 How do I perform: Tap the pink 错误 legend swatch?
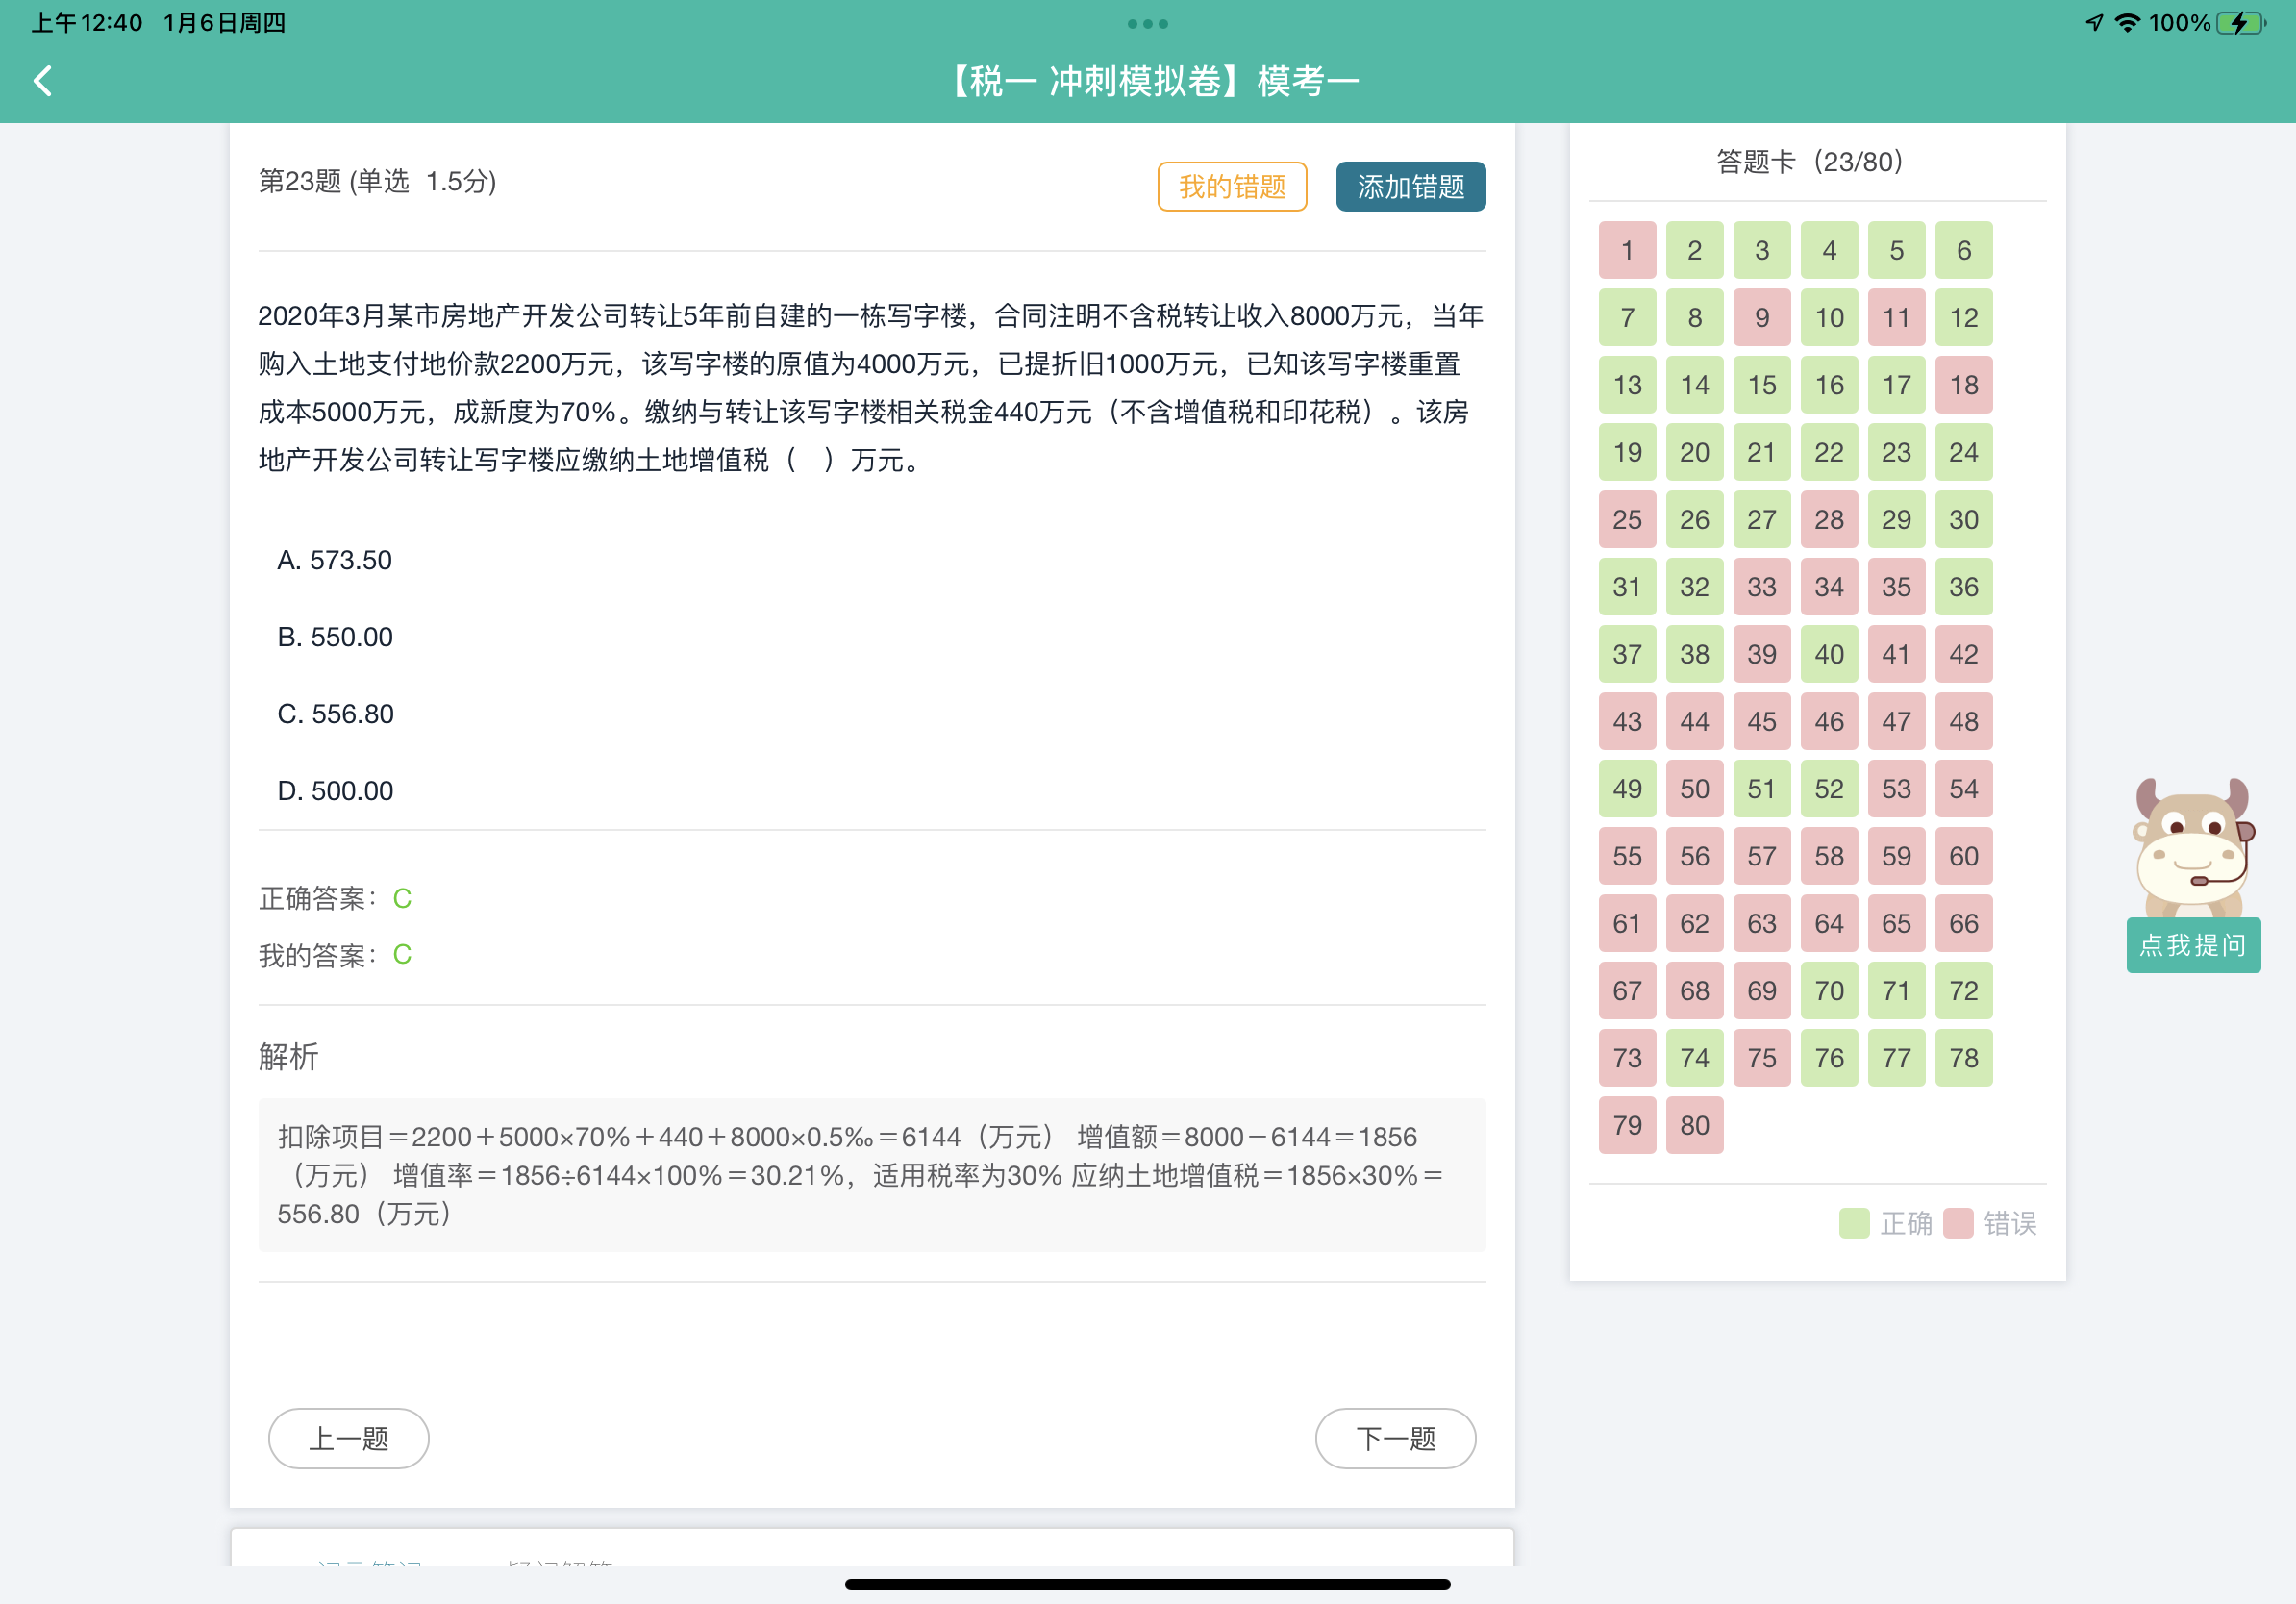[1958, 1223]
